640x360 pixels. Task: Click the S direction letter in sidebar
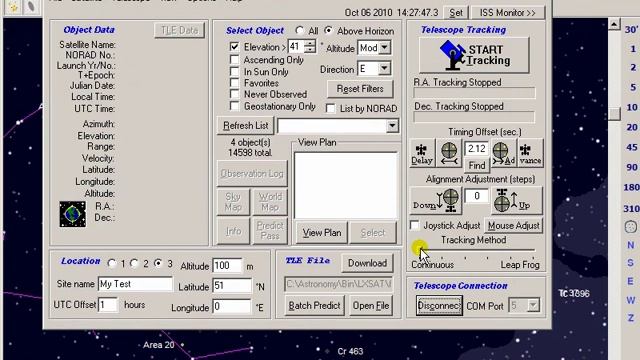(x=631, y=263)
